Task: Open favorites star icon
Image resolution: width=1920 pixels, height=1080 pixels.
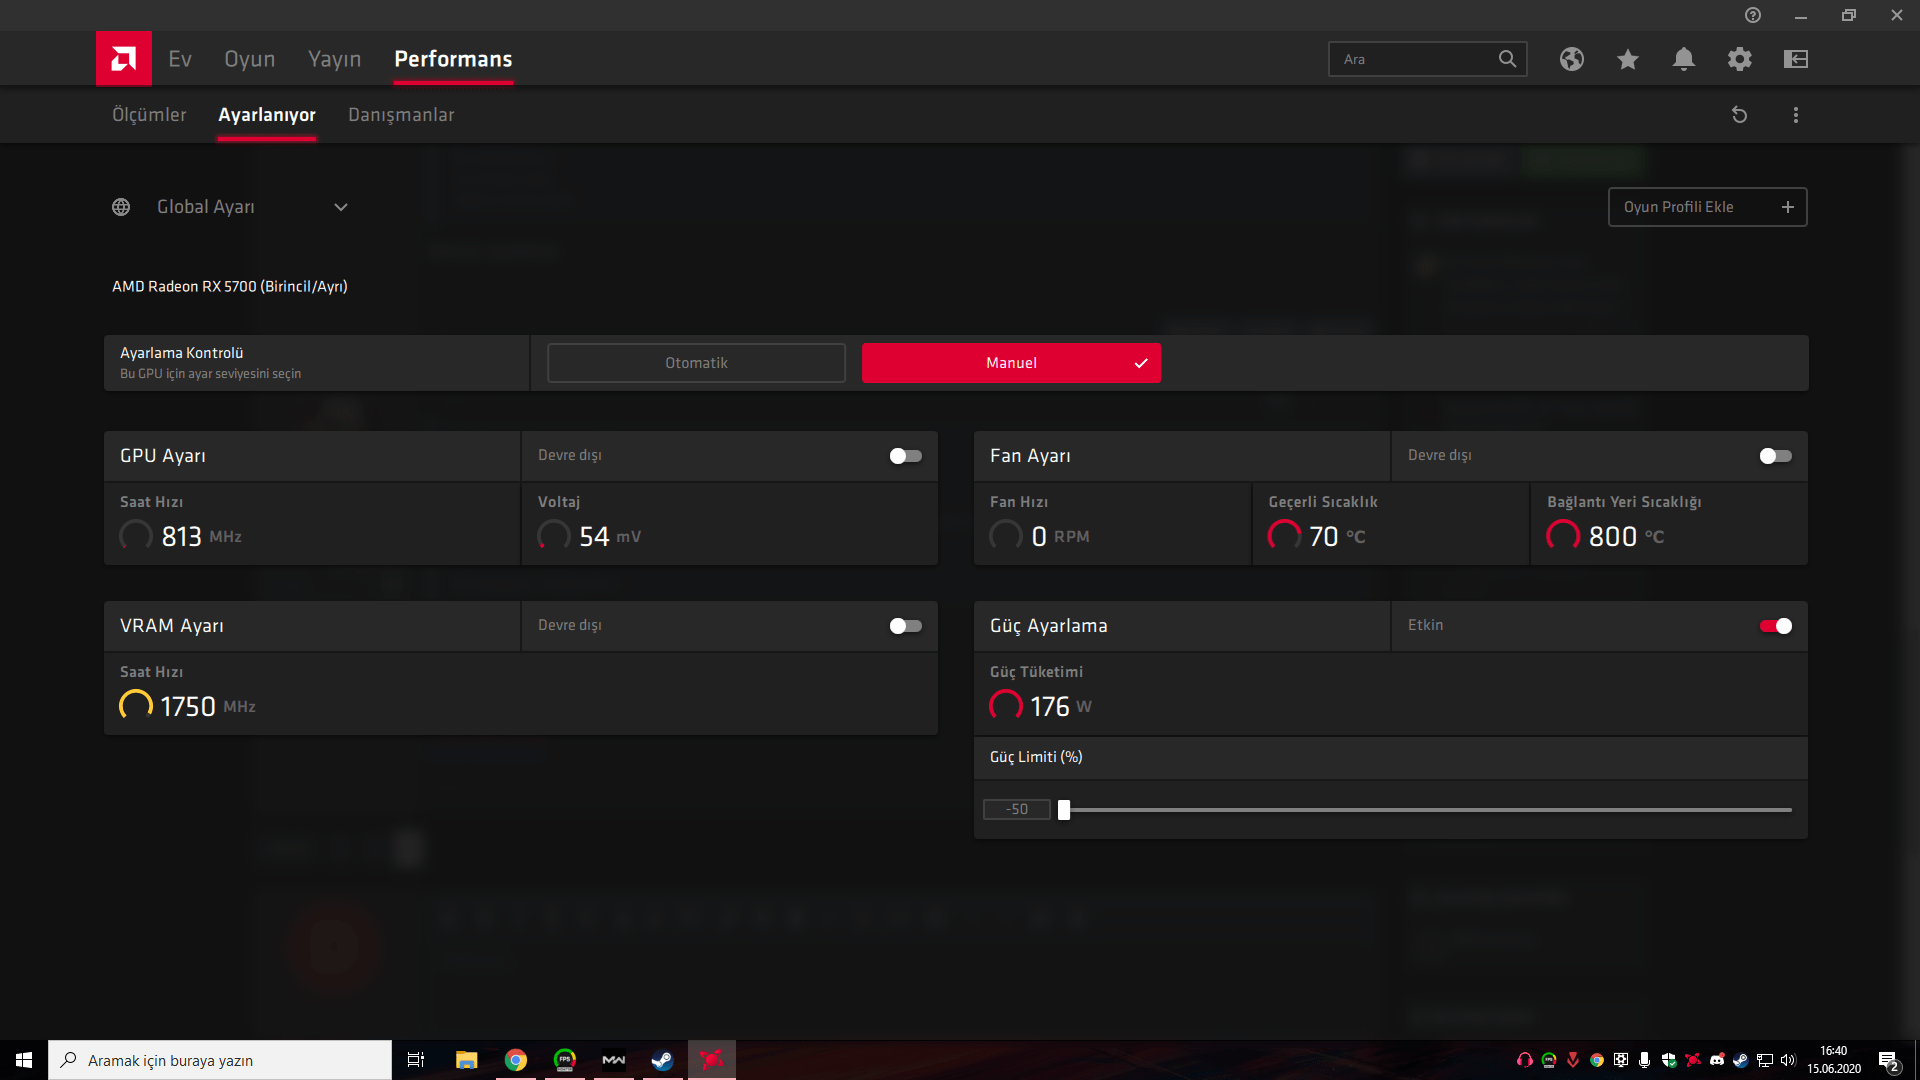Action: tap(1628, 59)
